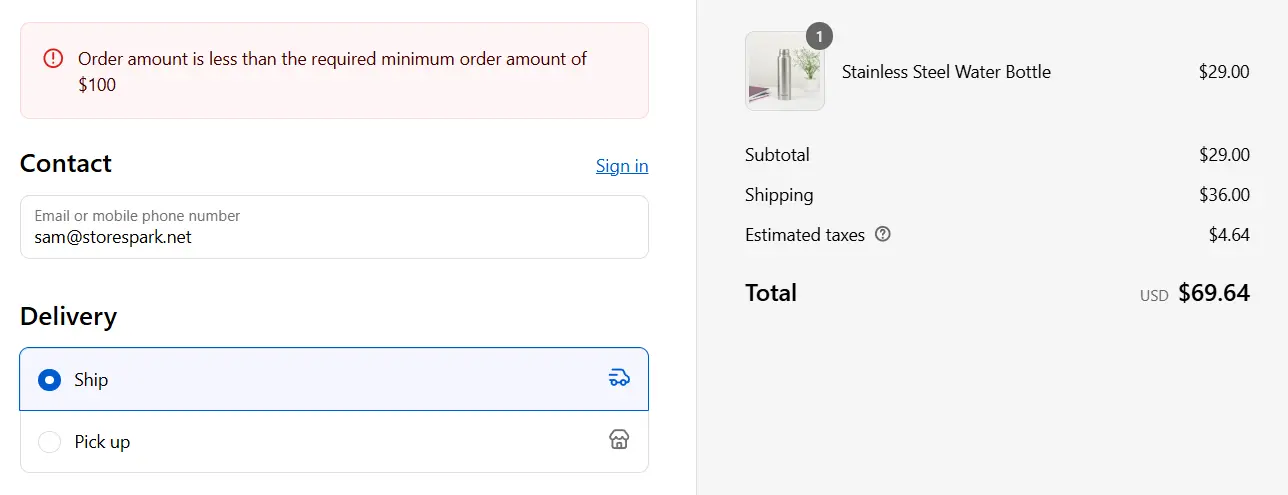This screenshot has height=495, width=1288.
Task: Click the Delivery section heading
Action: tap(68, 317)
